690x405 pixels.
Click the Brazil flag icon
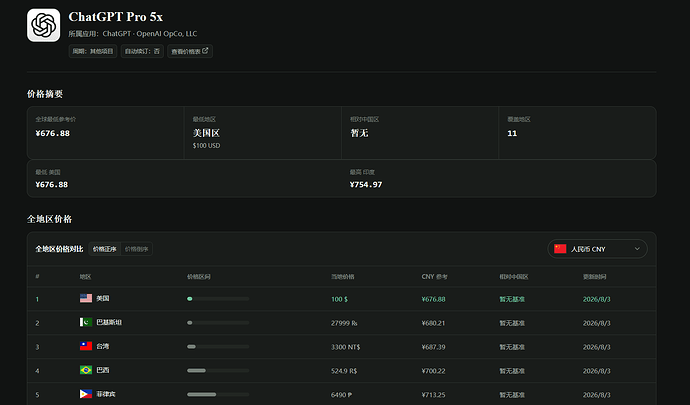[86, 370]
